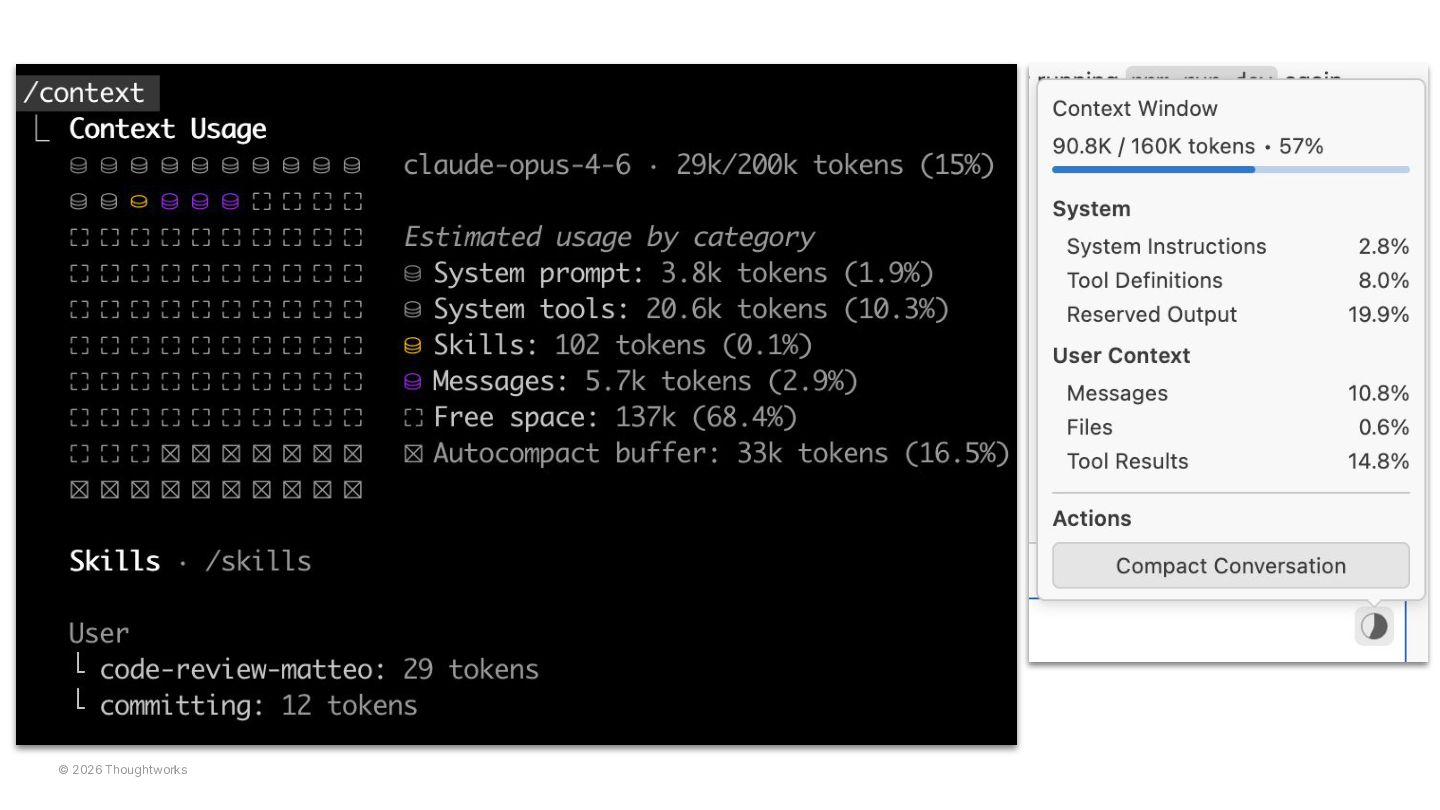1440x810 pixels.
Task: Click the System tools gray disk icon
Action: point(412,309)
